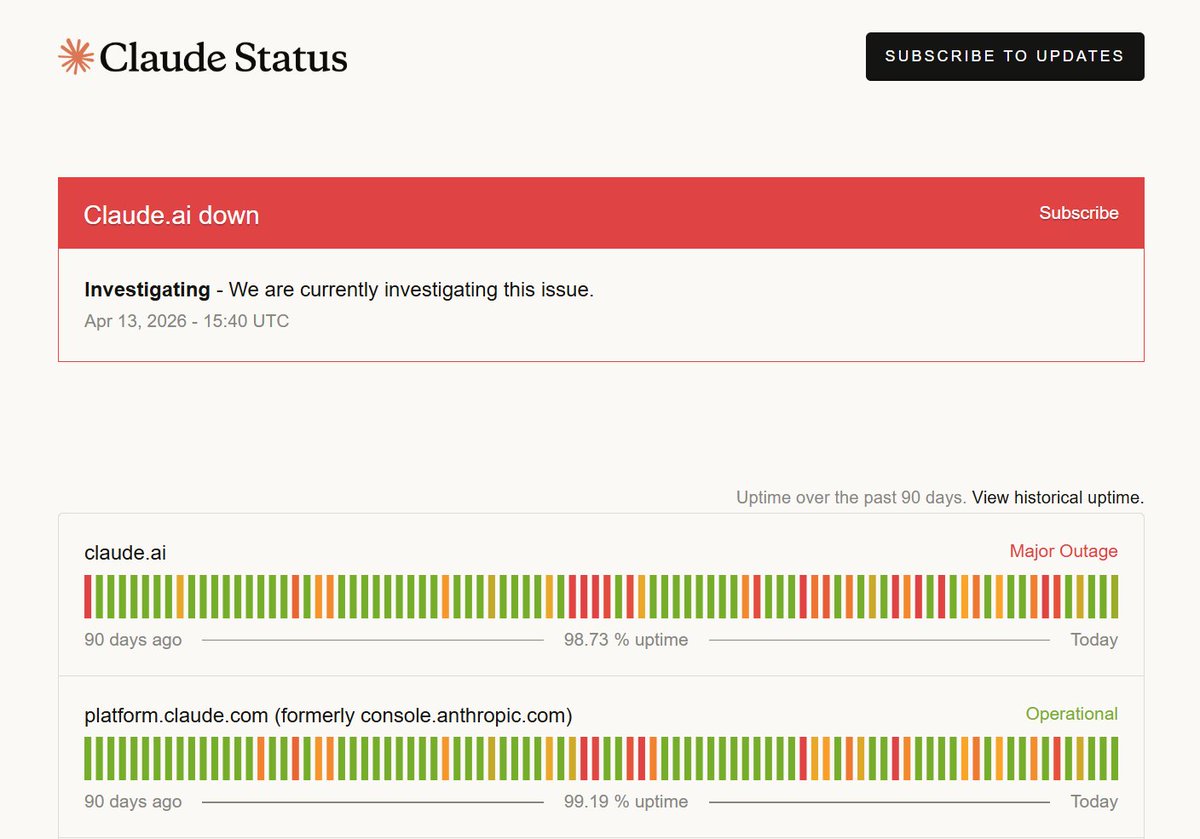Click the Operational status label
The width and height of the screenshot is (1200, 839).
pyautogui.click(x=1072, y=714)
